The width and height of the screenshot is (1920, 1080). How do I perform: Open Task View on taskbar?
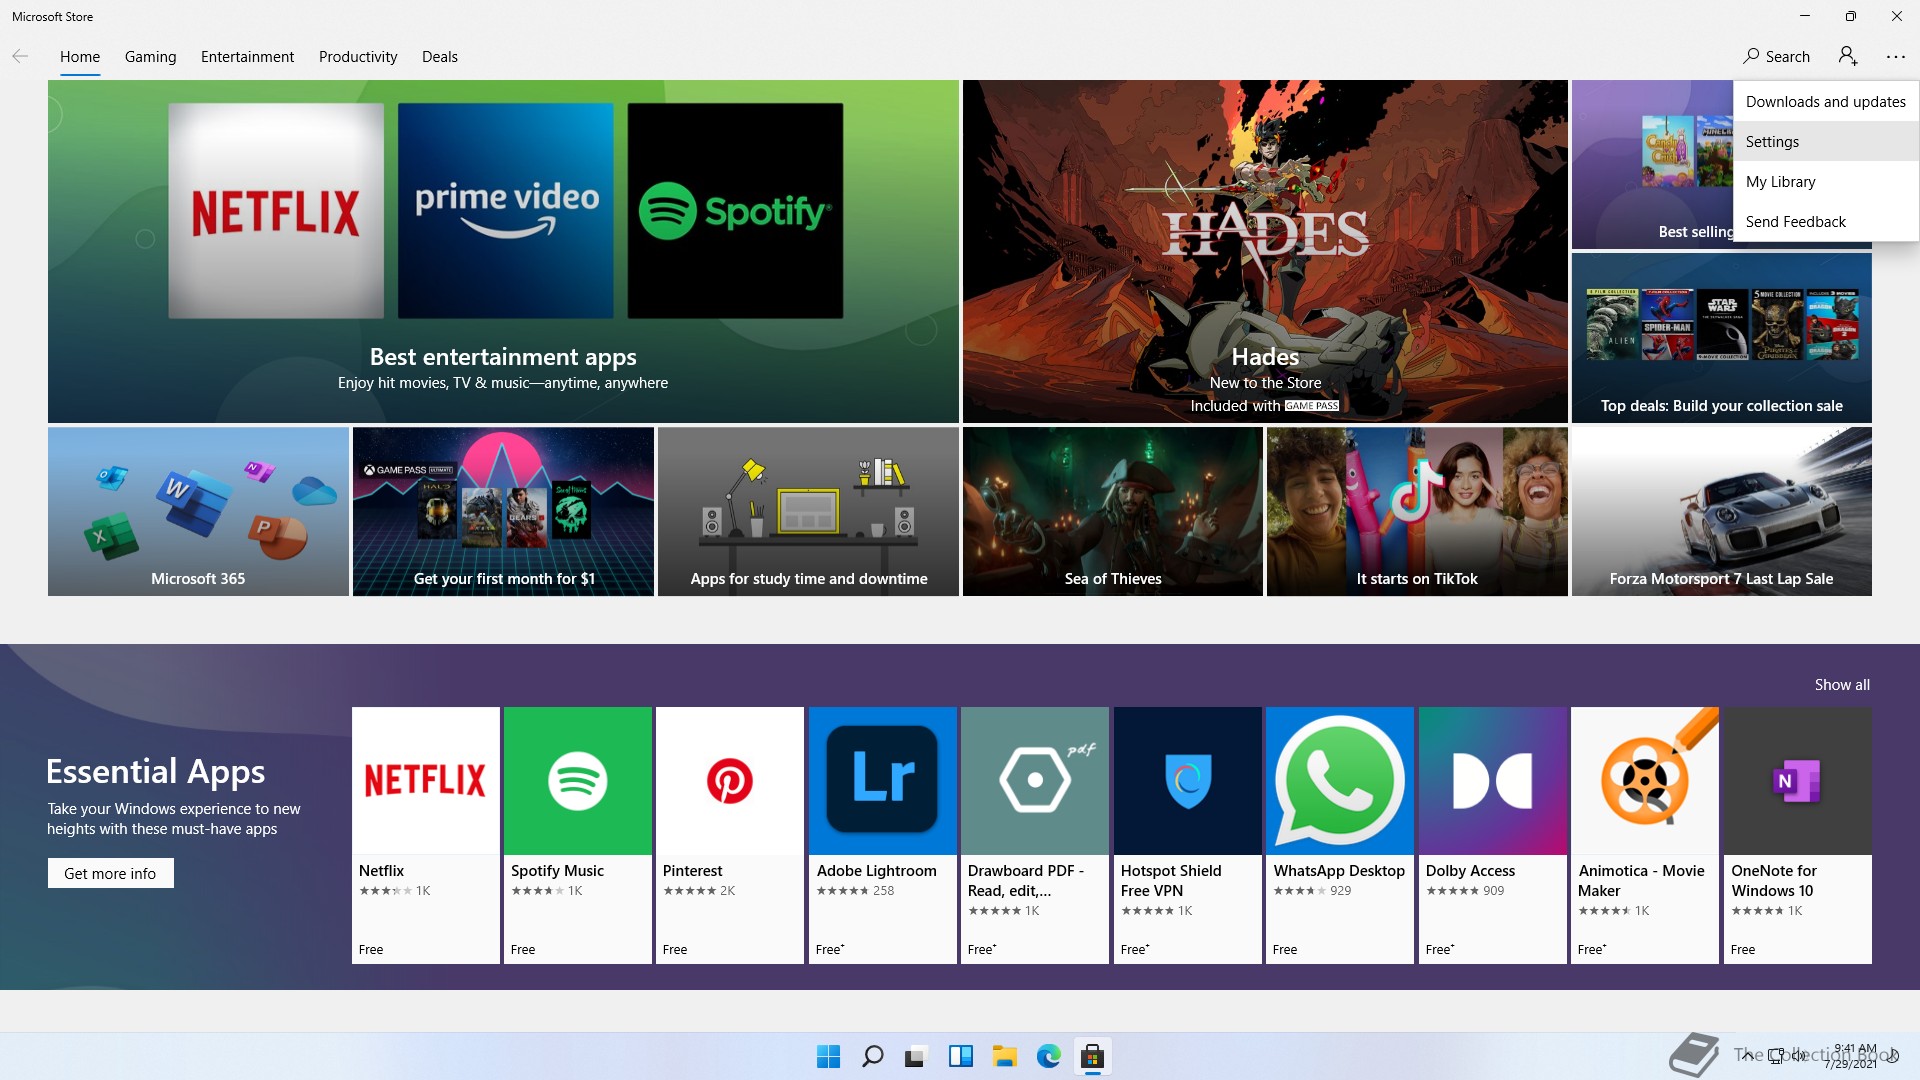click(x=915, y=1056)
